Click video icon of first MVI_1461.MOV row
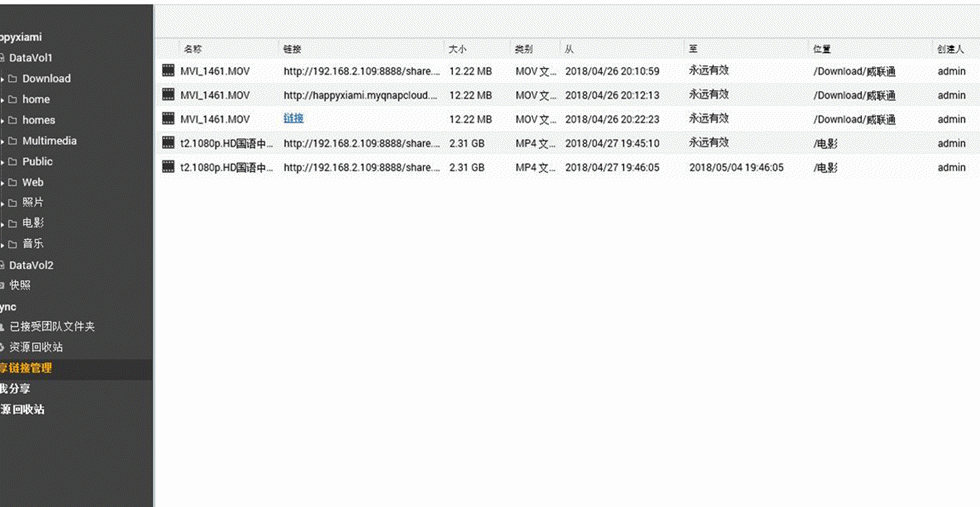This screenshot has width=980, height=507. 168,71
